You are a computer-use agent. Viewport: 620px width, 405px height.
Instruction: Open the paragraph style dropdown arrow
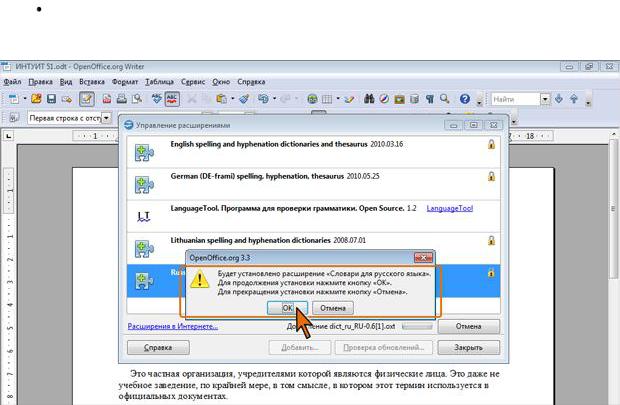[106, 118]
